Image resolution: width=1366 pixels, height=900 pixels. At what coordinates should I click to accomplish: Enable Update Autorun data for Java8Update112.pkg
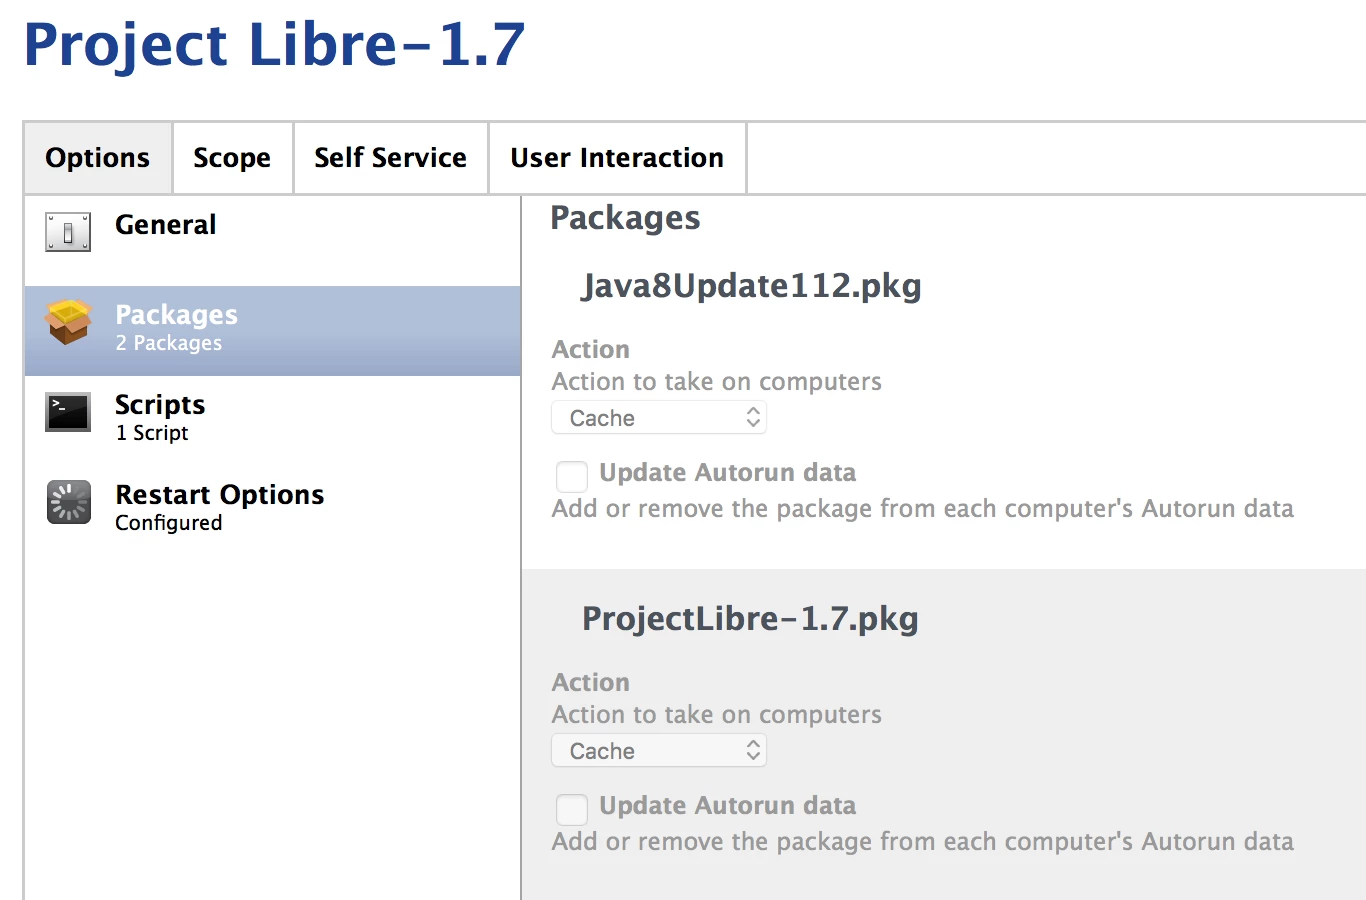(x=572, y=476)
